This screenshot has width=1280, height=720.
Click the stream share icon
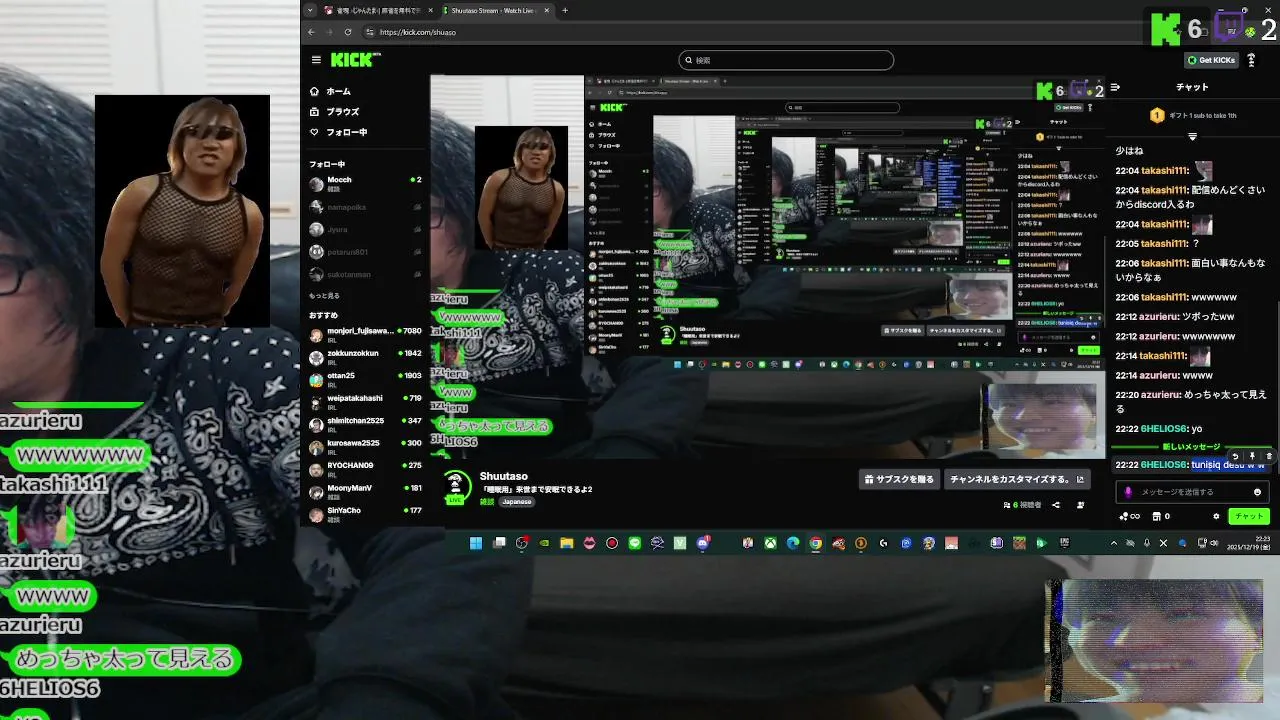(x=1056, y=505)
